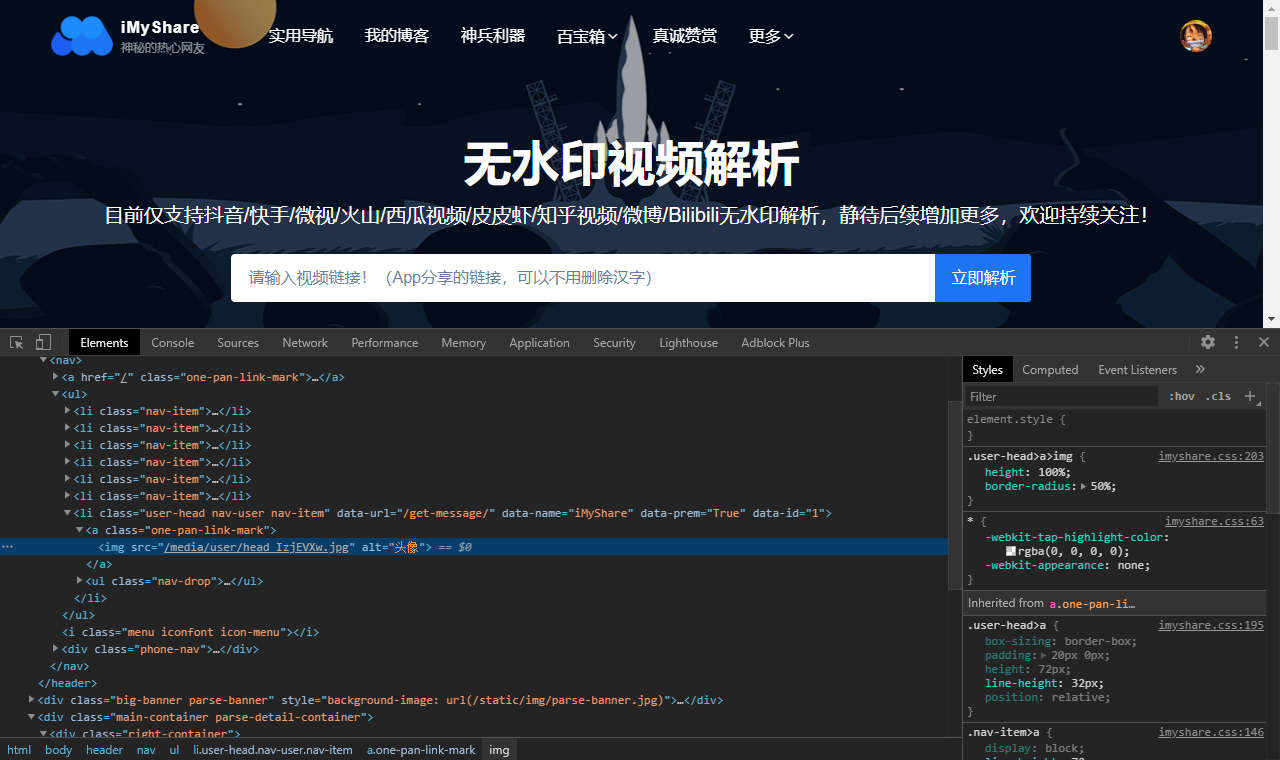Image resolution: width=1280 pixels, height=760 pixels.
Task: Click the 立即解析 parse button
Action: coord(982,278)
